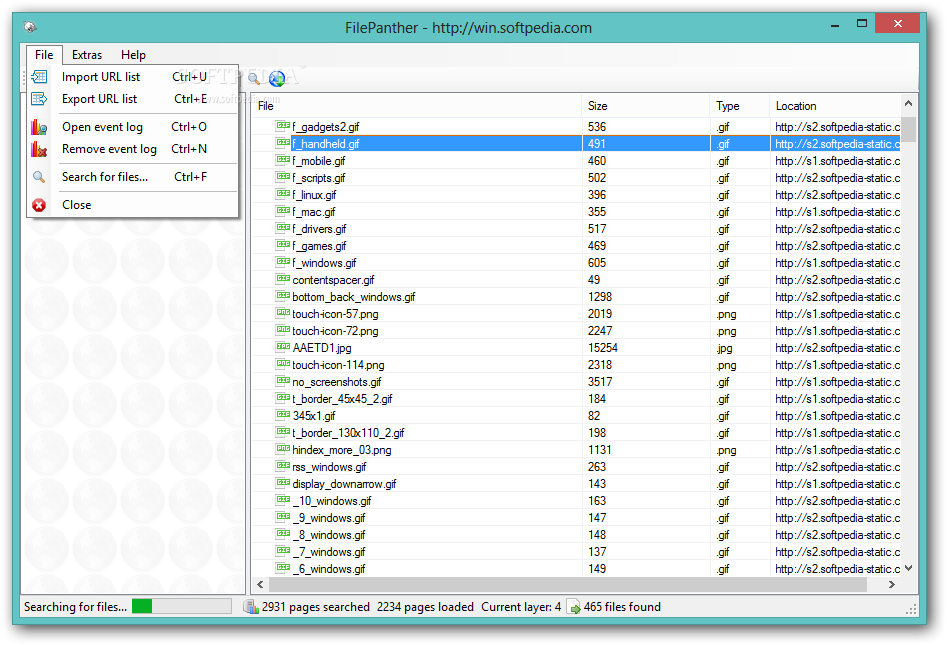
Task: Click gif icon beside contentspacer.gif
Action: tap(283, 279)
